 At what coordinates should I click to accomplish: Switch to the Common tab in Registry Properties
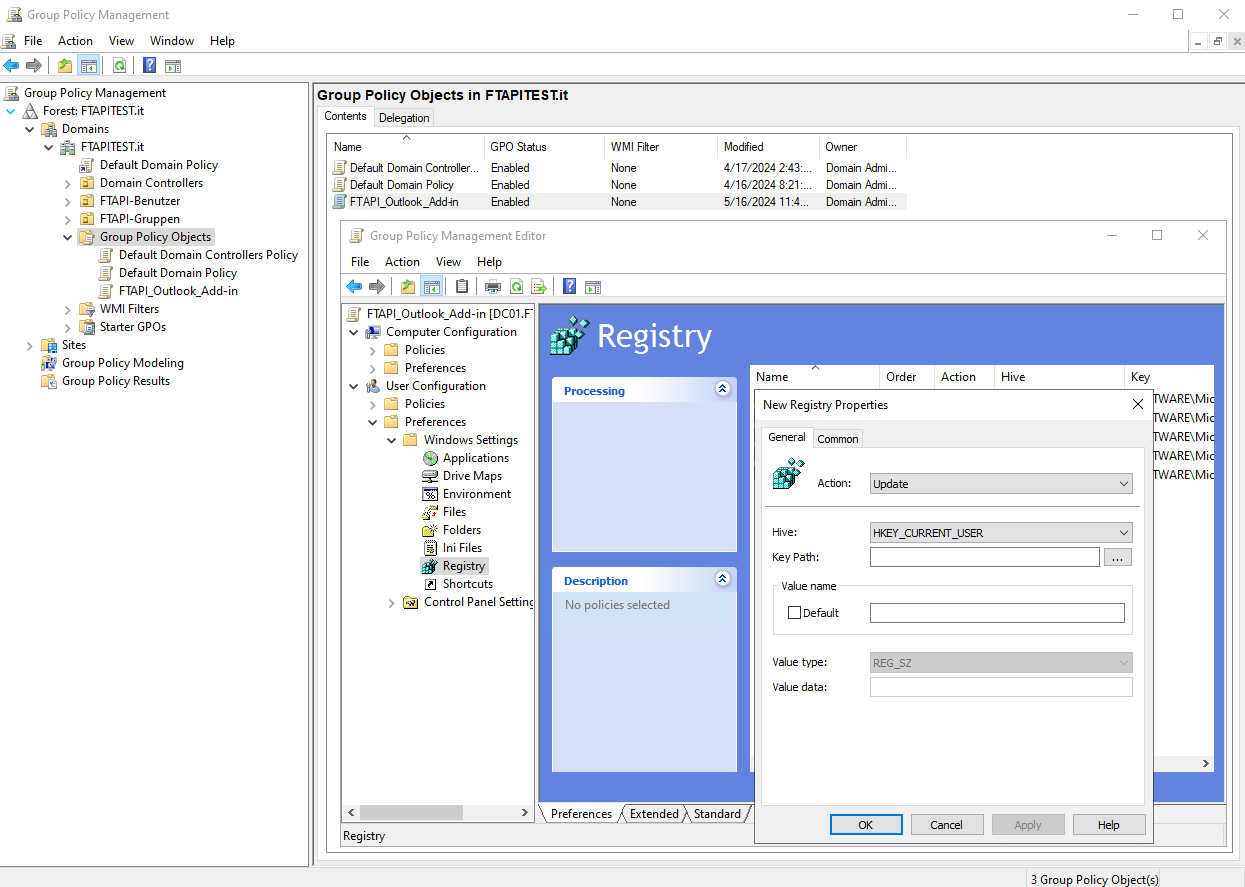pos(838,439)
